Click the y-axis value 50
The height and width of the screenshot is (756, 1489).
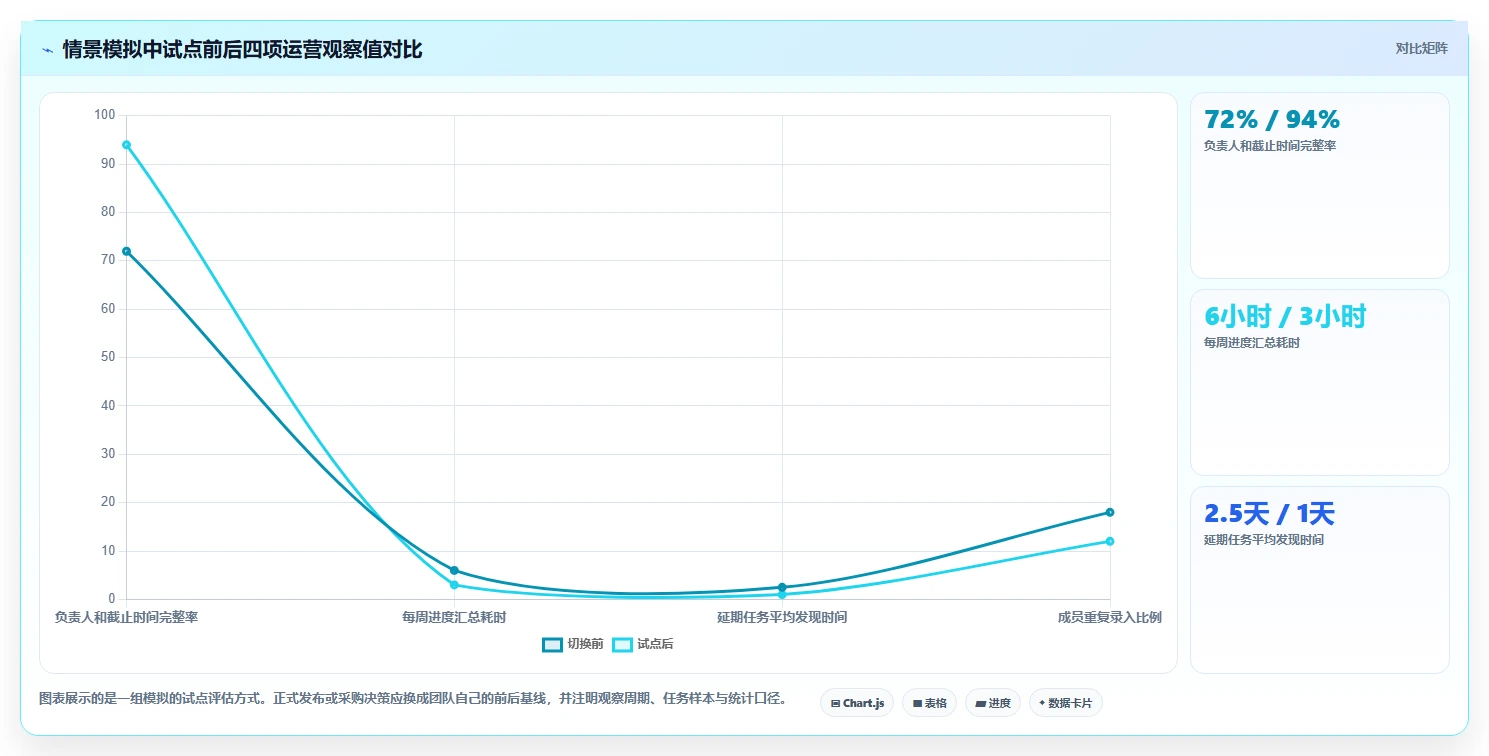pyautogui.click(x=109, y=357)
